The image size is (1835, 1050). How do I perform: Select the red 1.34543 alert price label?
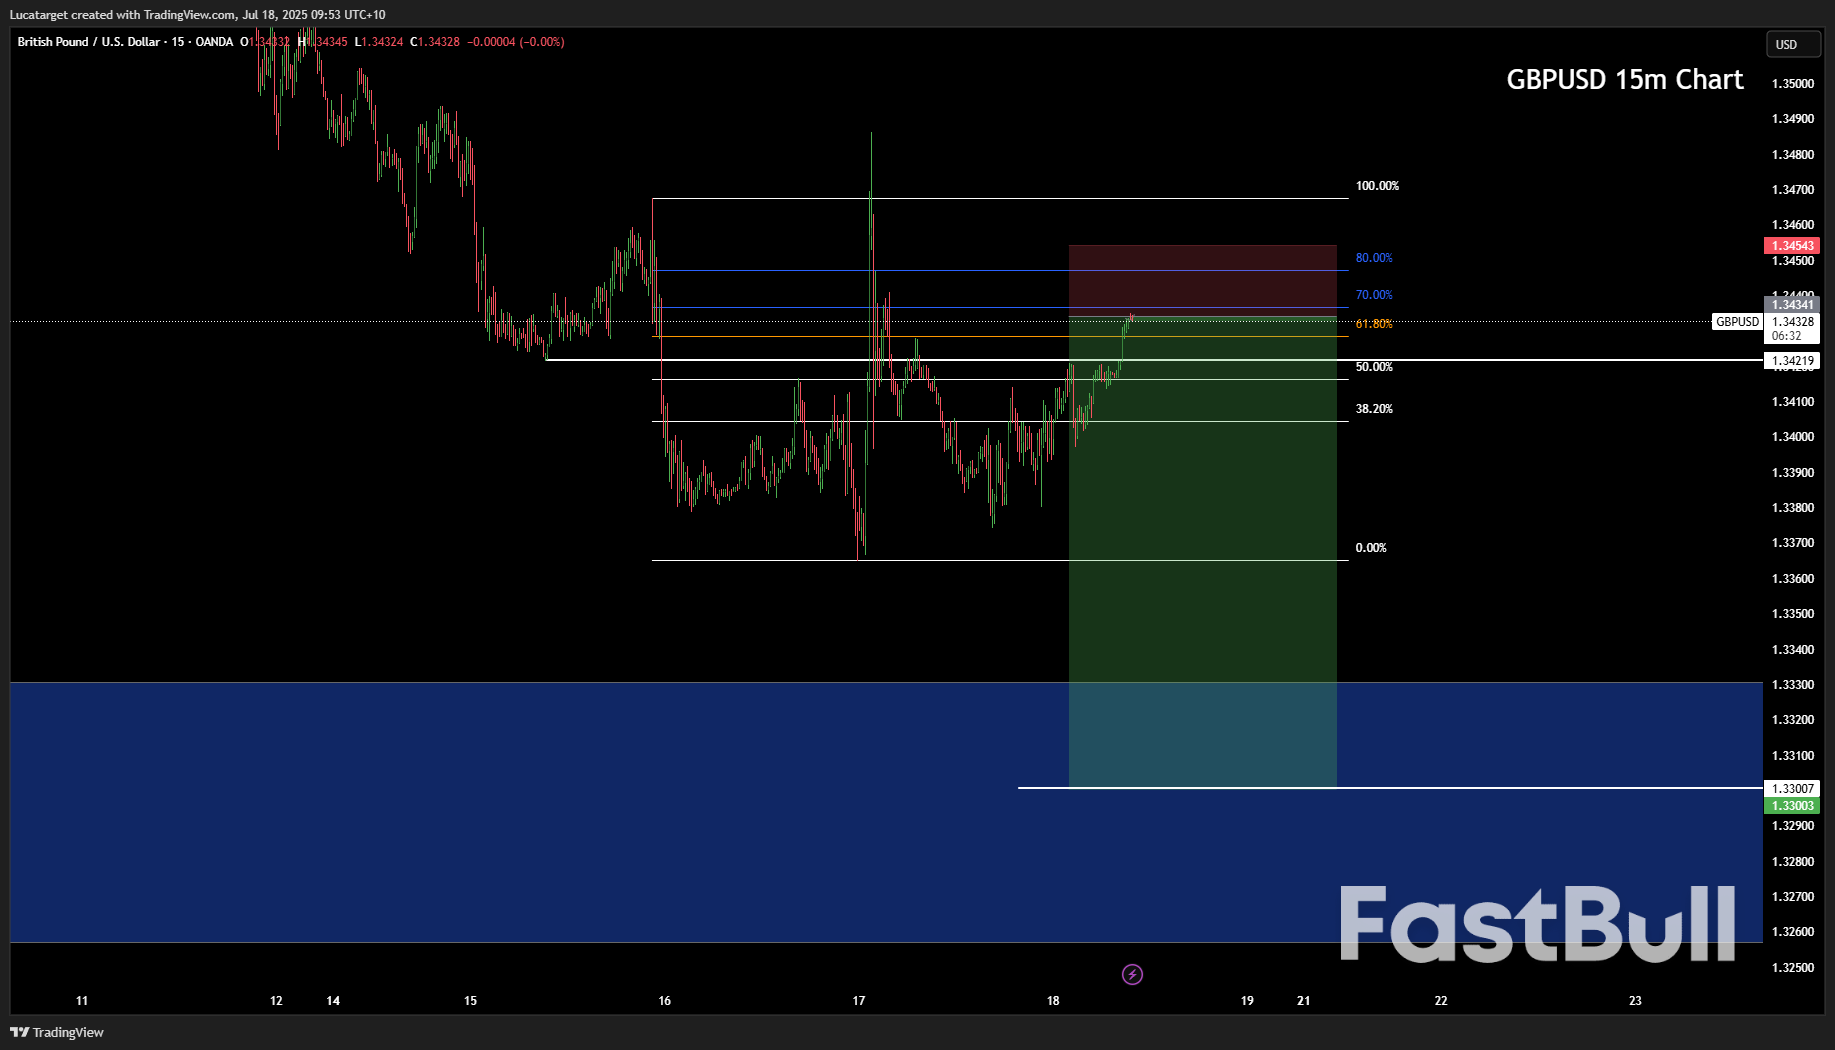tap(1792, 245)
